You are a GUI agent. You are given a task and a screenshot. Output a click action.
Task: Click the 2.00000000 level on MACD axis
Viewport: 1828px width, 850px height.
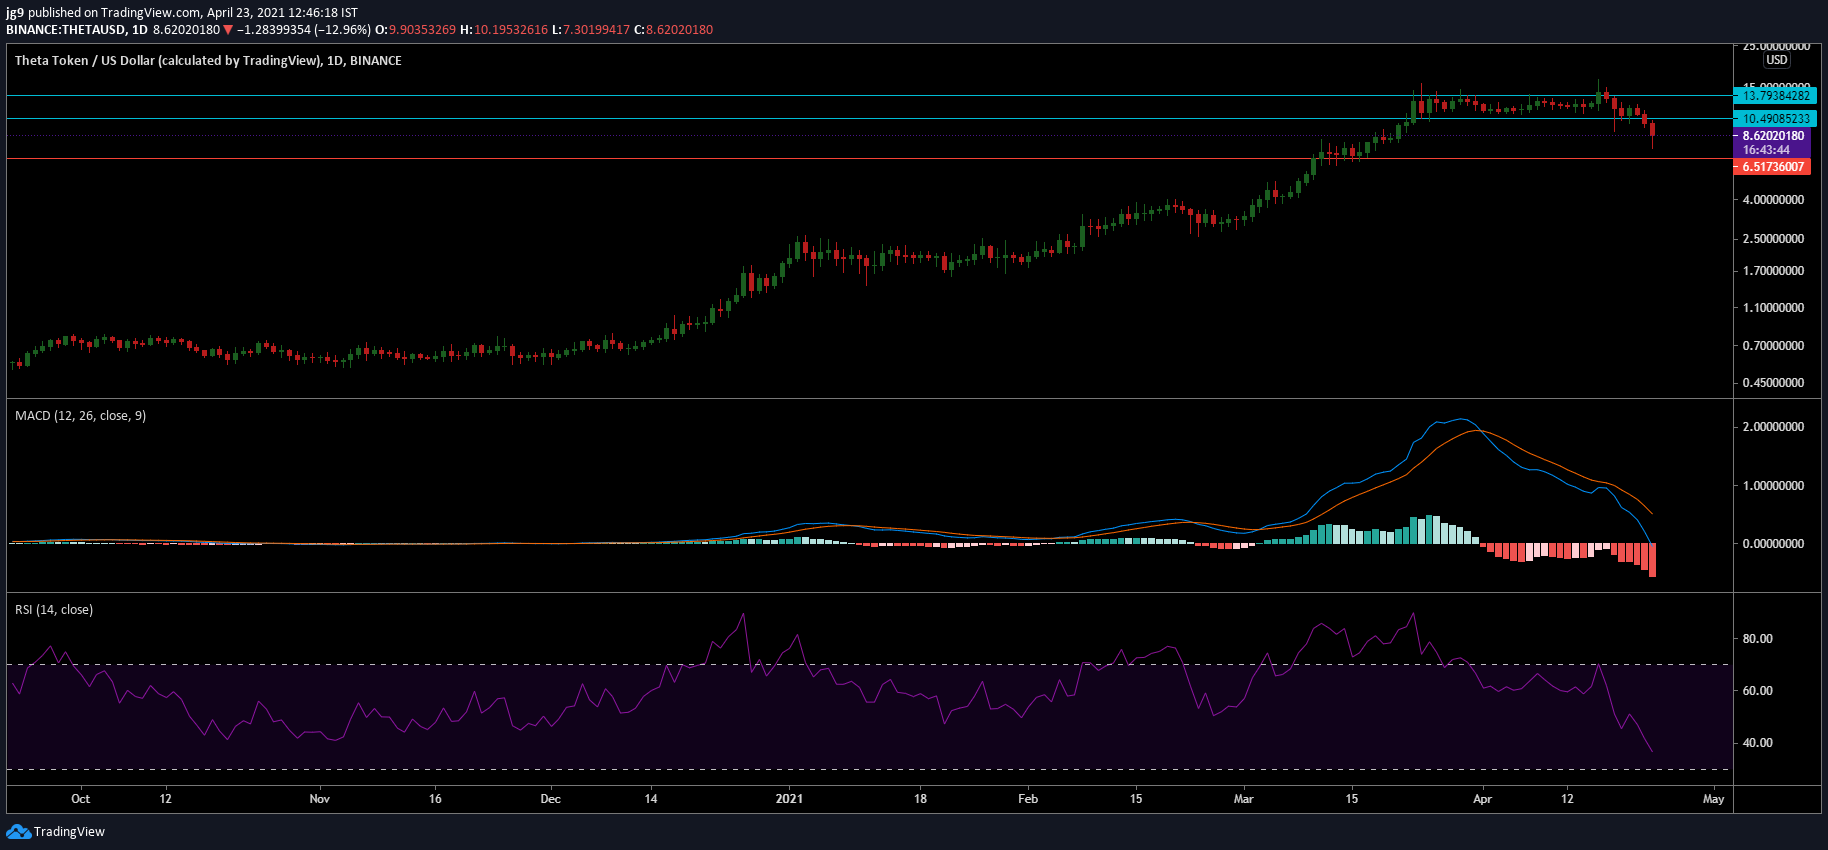[1773, 427]
